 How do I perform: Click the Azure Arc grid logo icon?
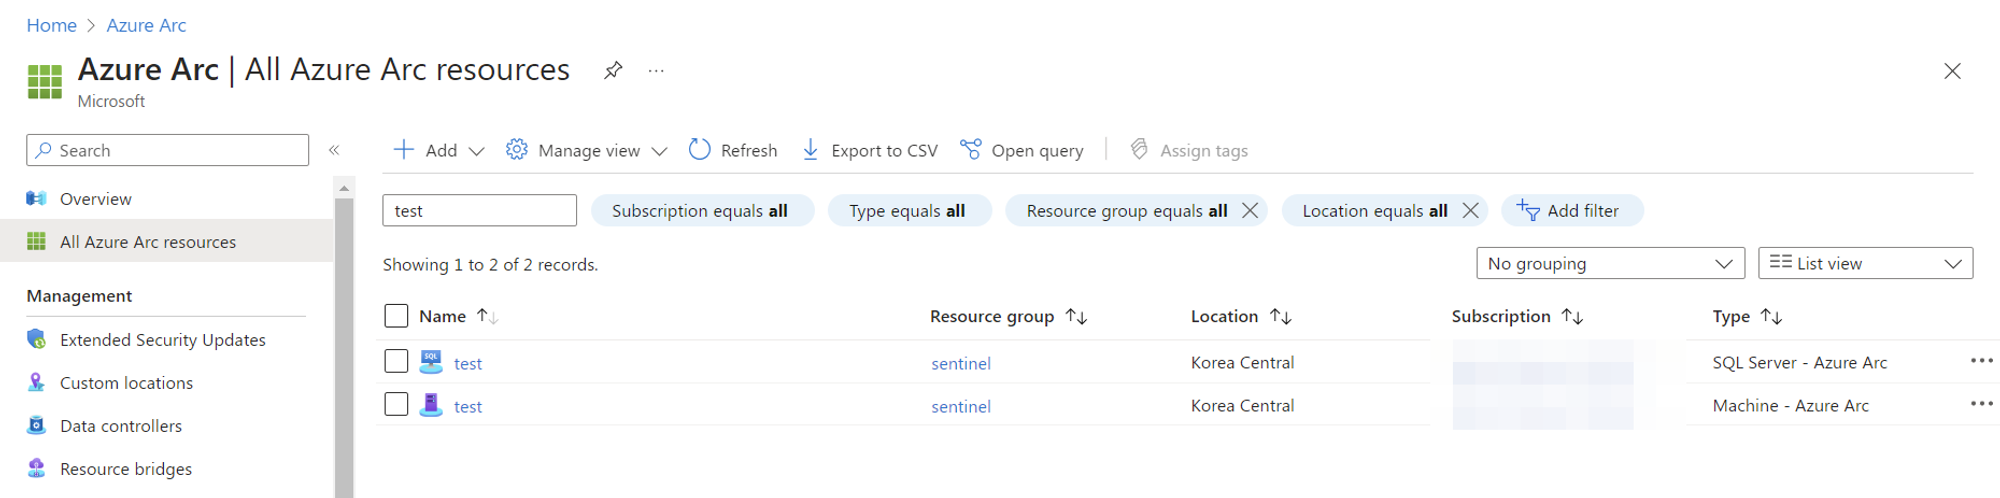(x=44, y=81)
